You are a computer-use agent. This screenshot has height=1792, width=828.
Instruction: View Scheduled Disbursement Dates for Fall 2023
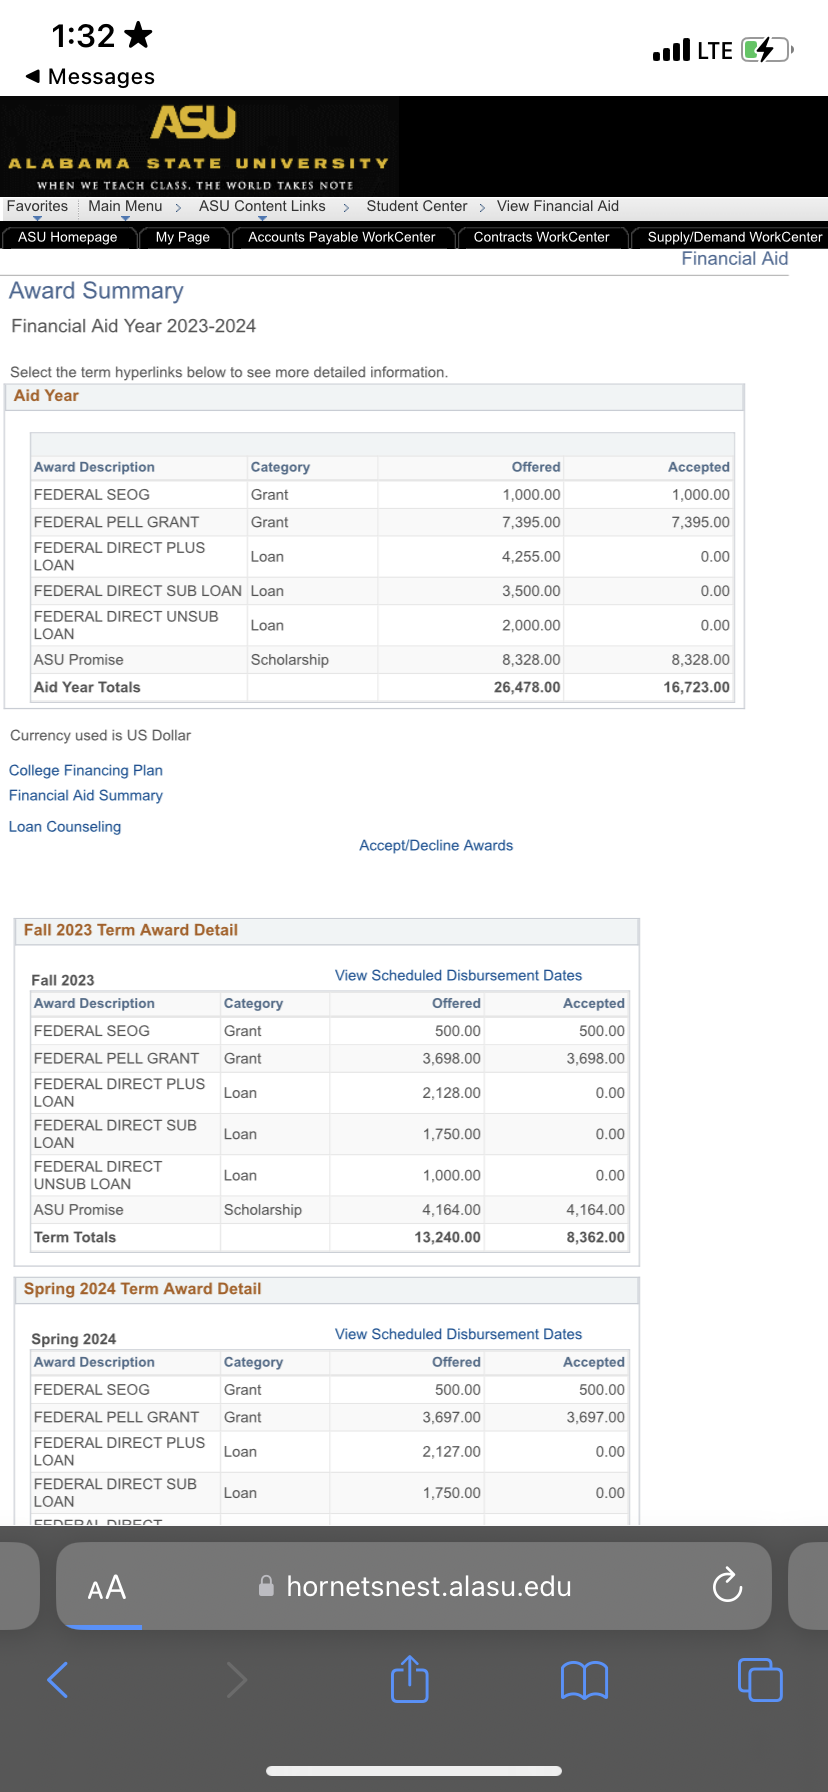[458, 975]
